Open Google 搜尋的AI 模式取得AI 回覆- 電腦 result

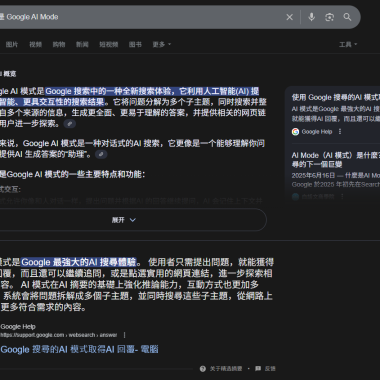(79, 349)
